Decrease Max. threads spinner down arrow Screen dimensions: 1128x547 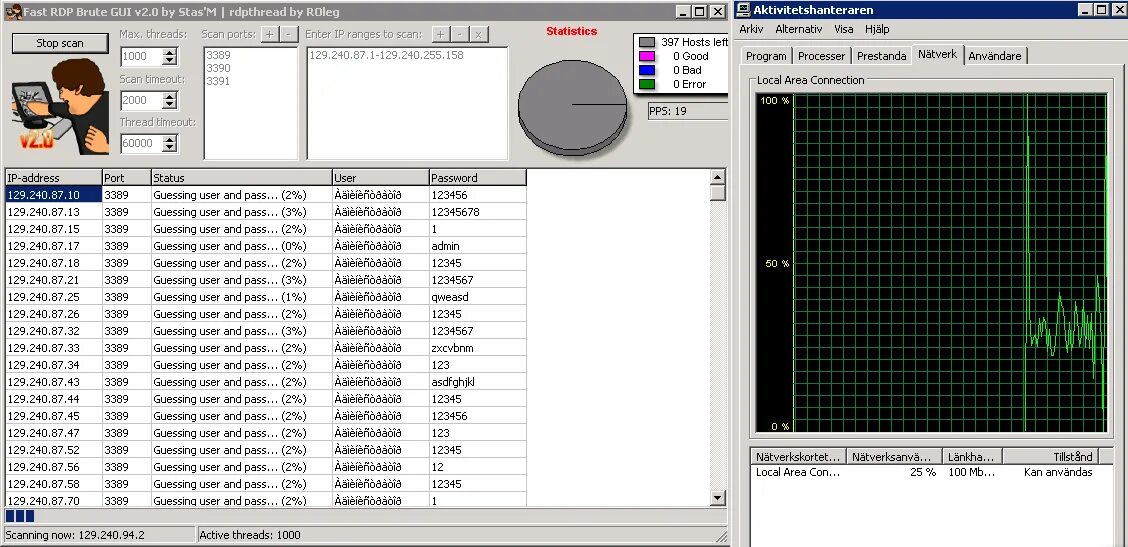click(x=169, y=61)
